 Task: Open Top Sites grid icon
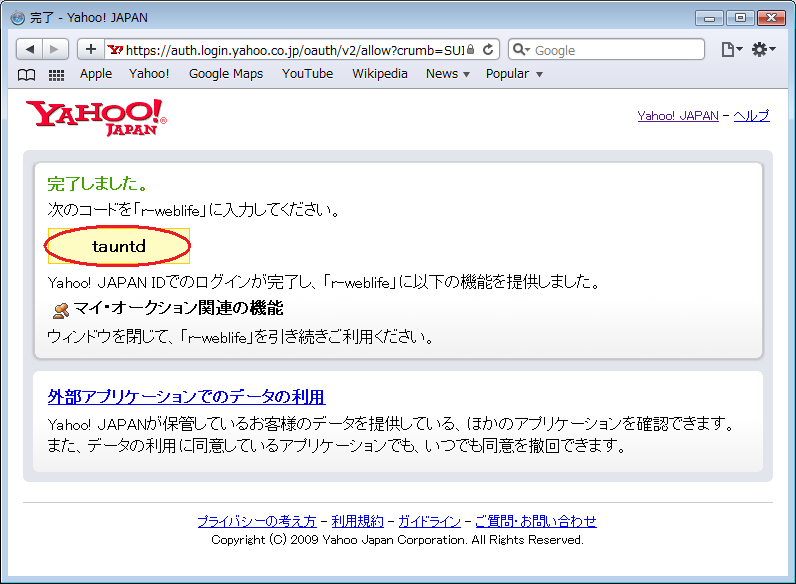point(56,75)
